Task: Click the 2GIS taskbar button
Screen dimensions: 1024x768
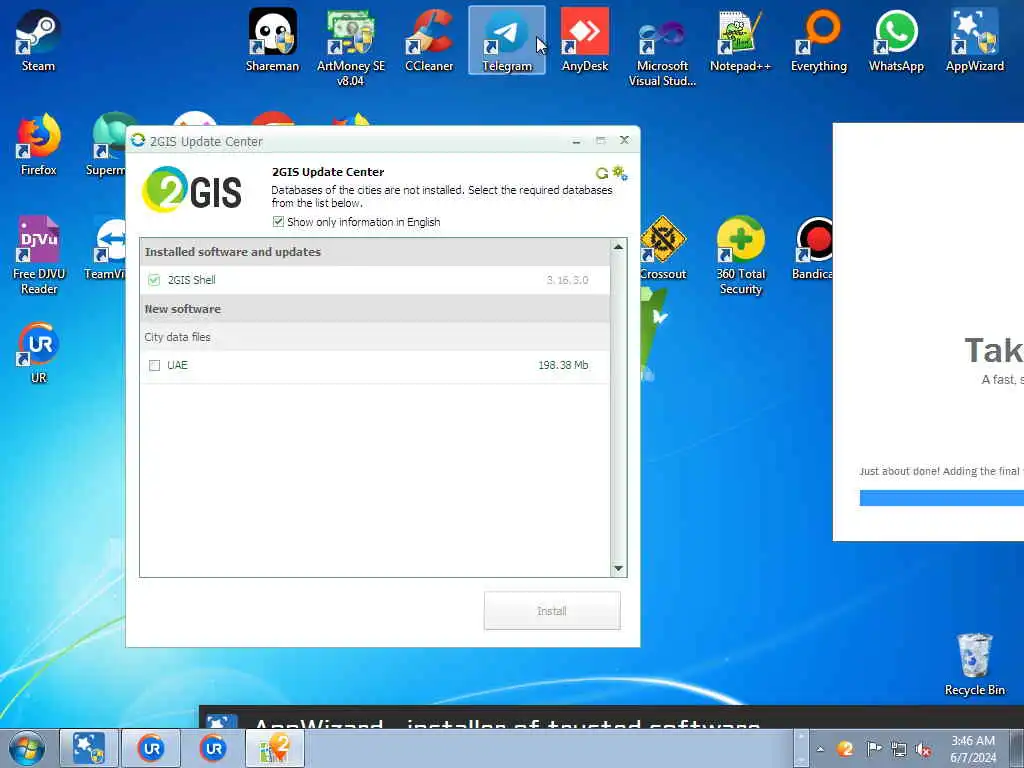Action: [x=275, y=748]
